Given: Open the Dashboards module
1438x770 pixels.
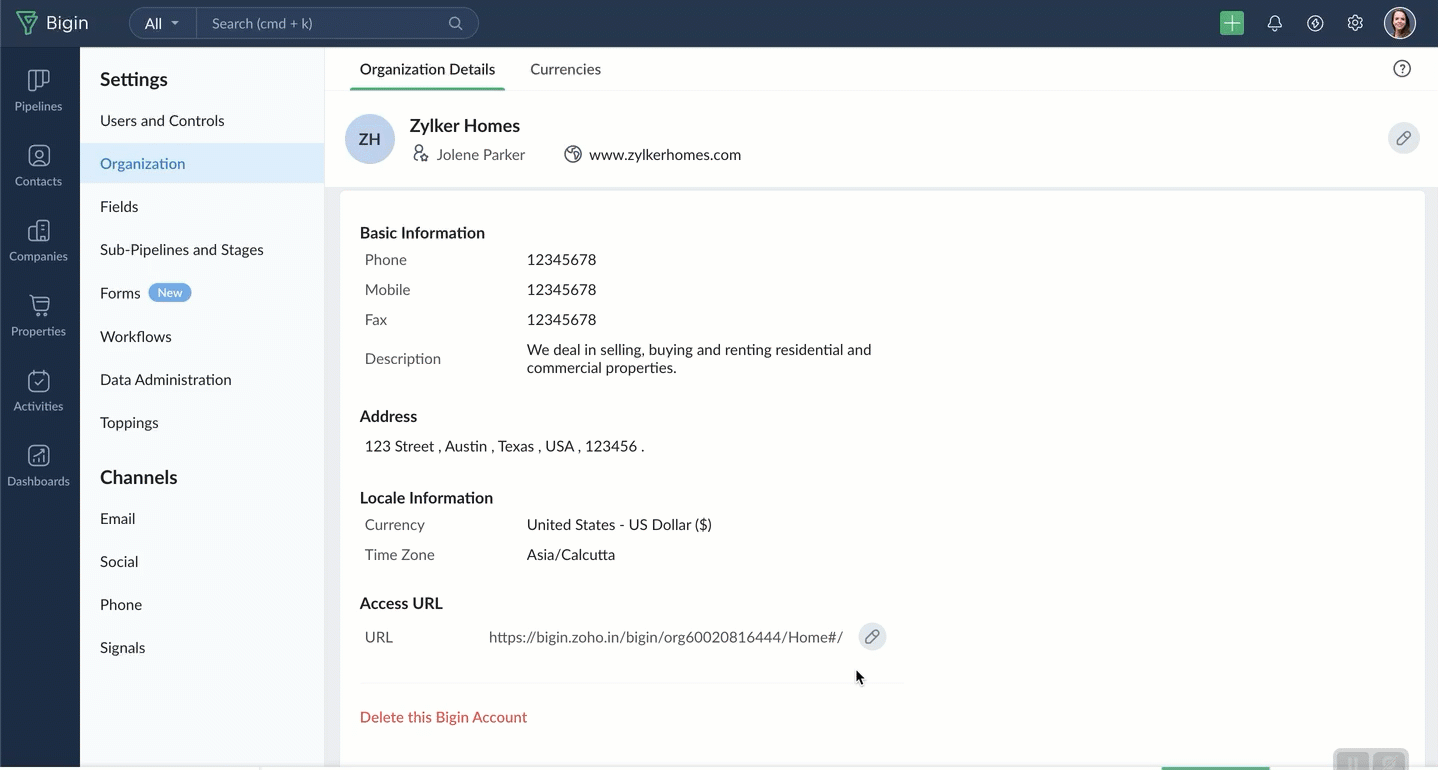Looking at the screenshot, I should [39, 465].
